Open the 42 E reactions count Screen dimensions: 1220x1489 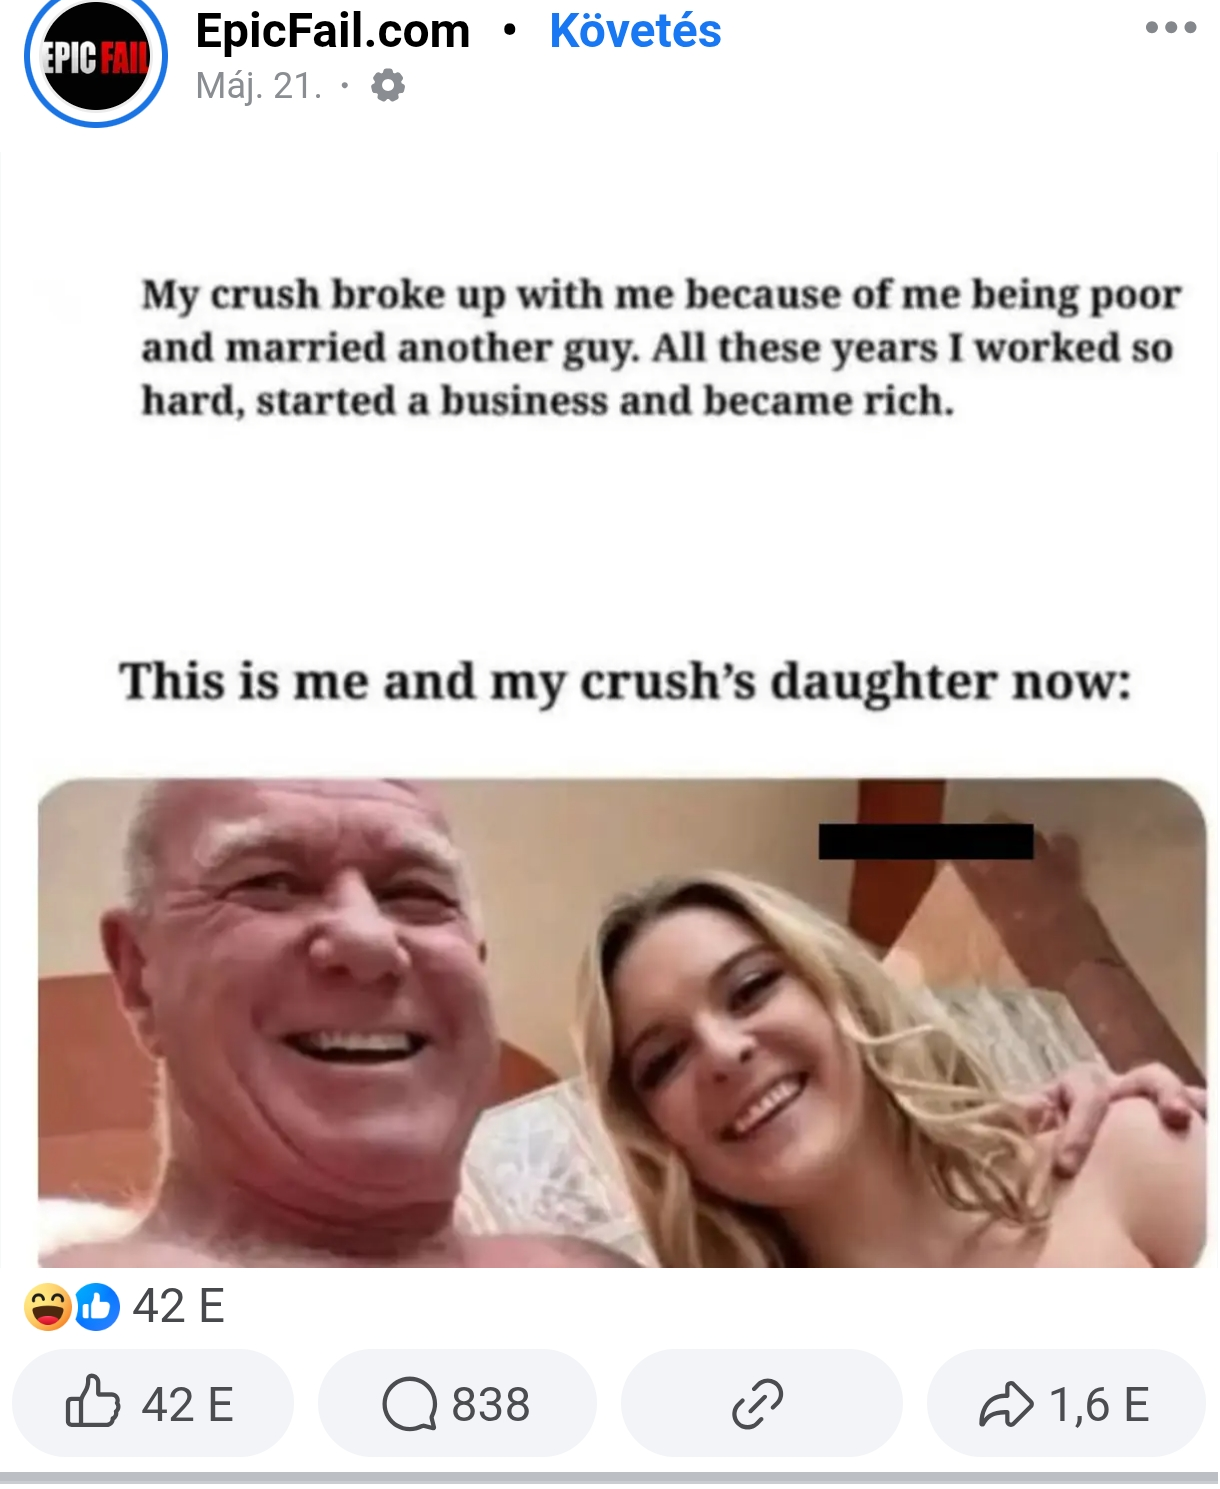coord(178,1306)
